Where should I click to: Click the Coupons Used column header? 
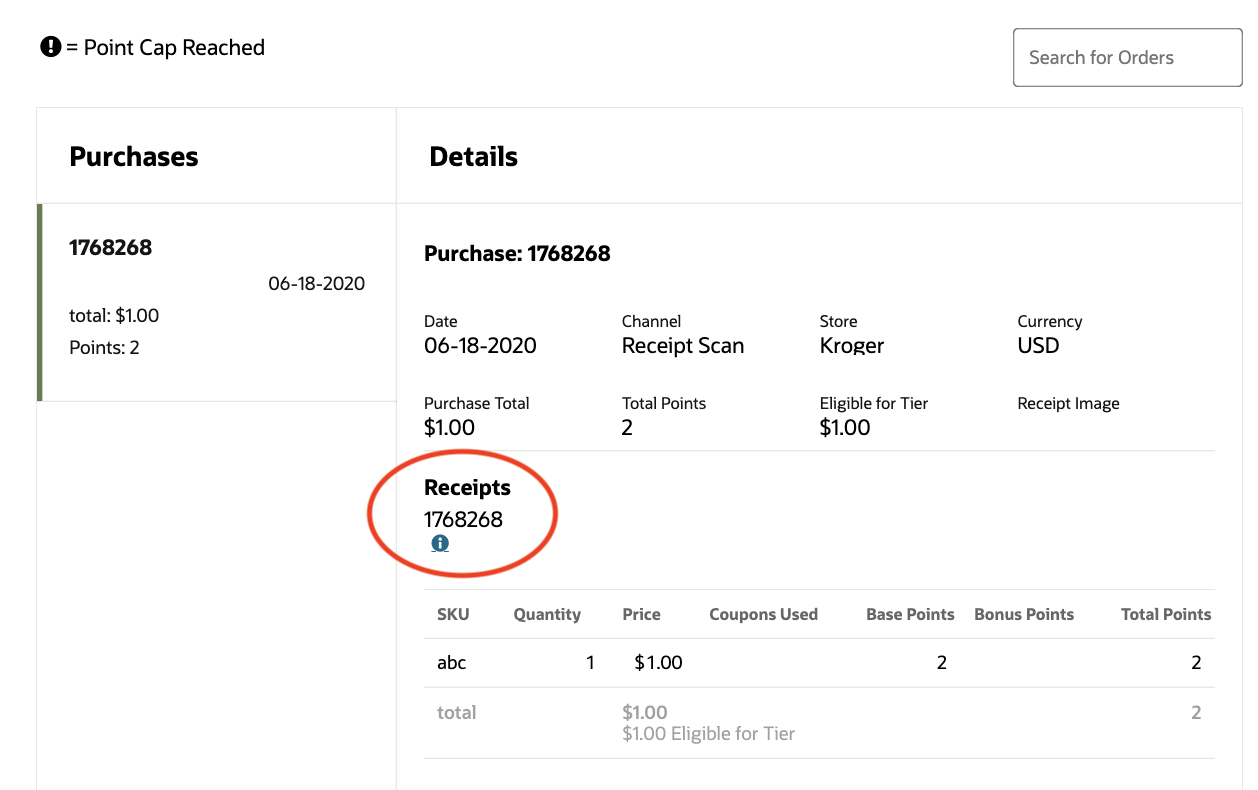point(763,615)
